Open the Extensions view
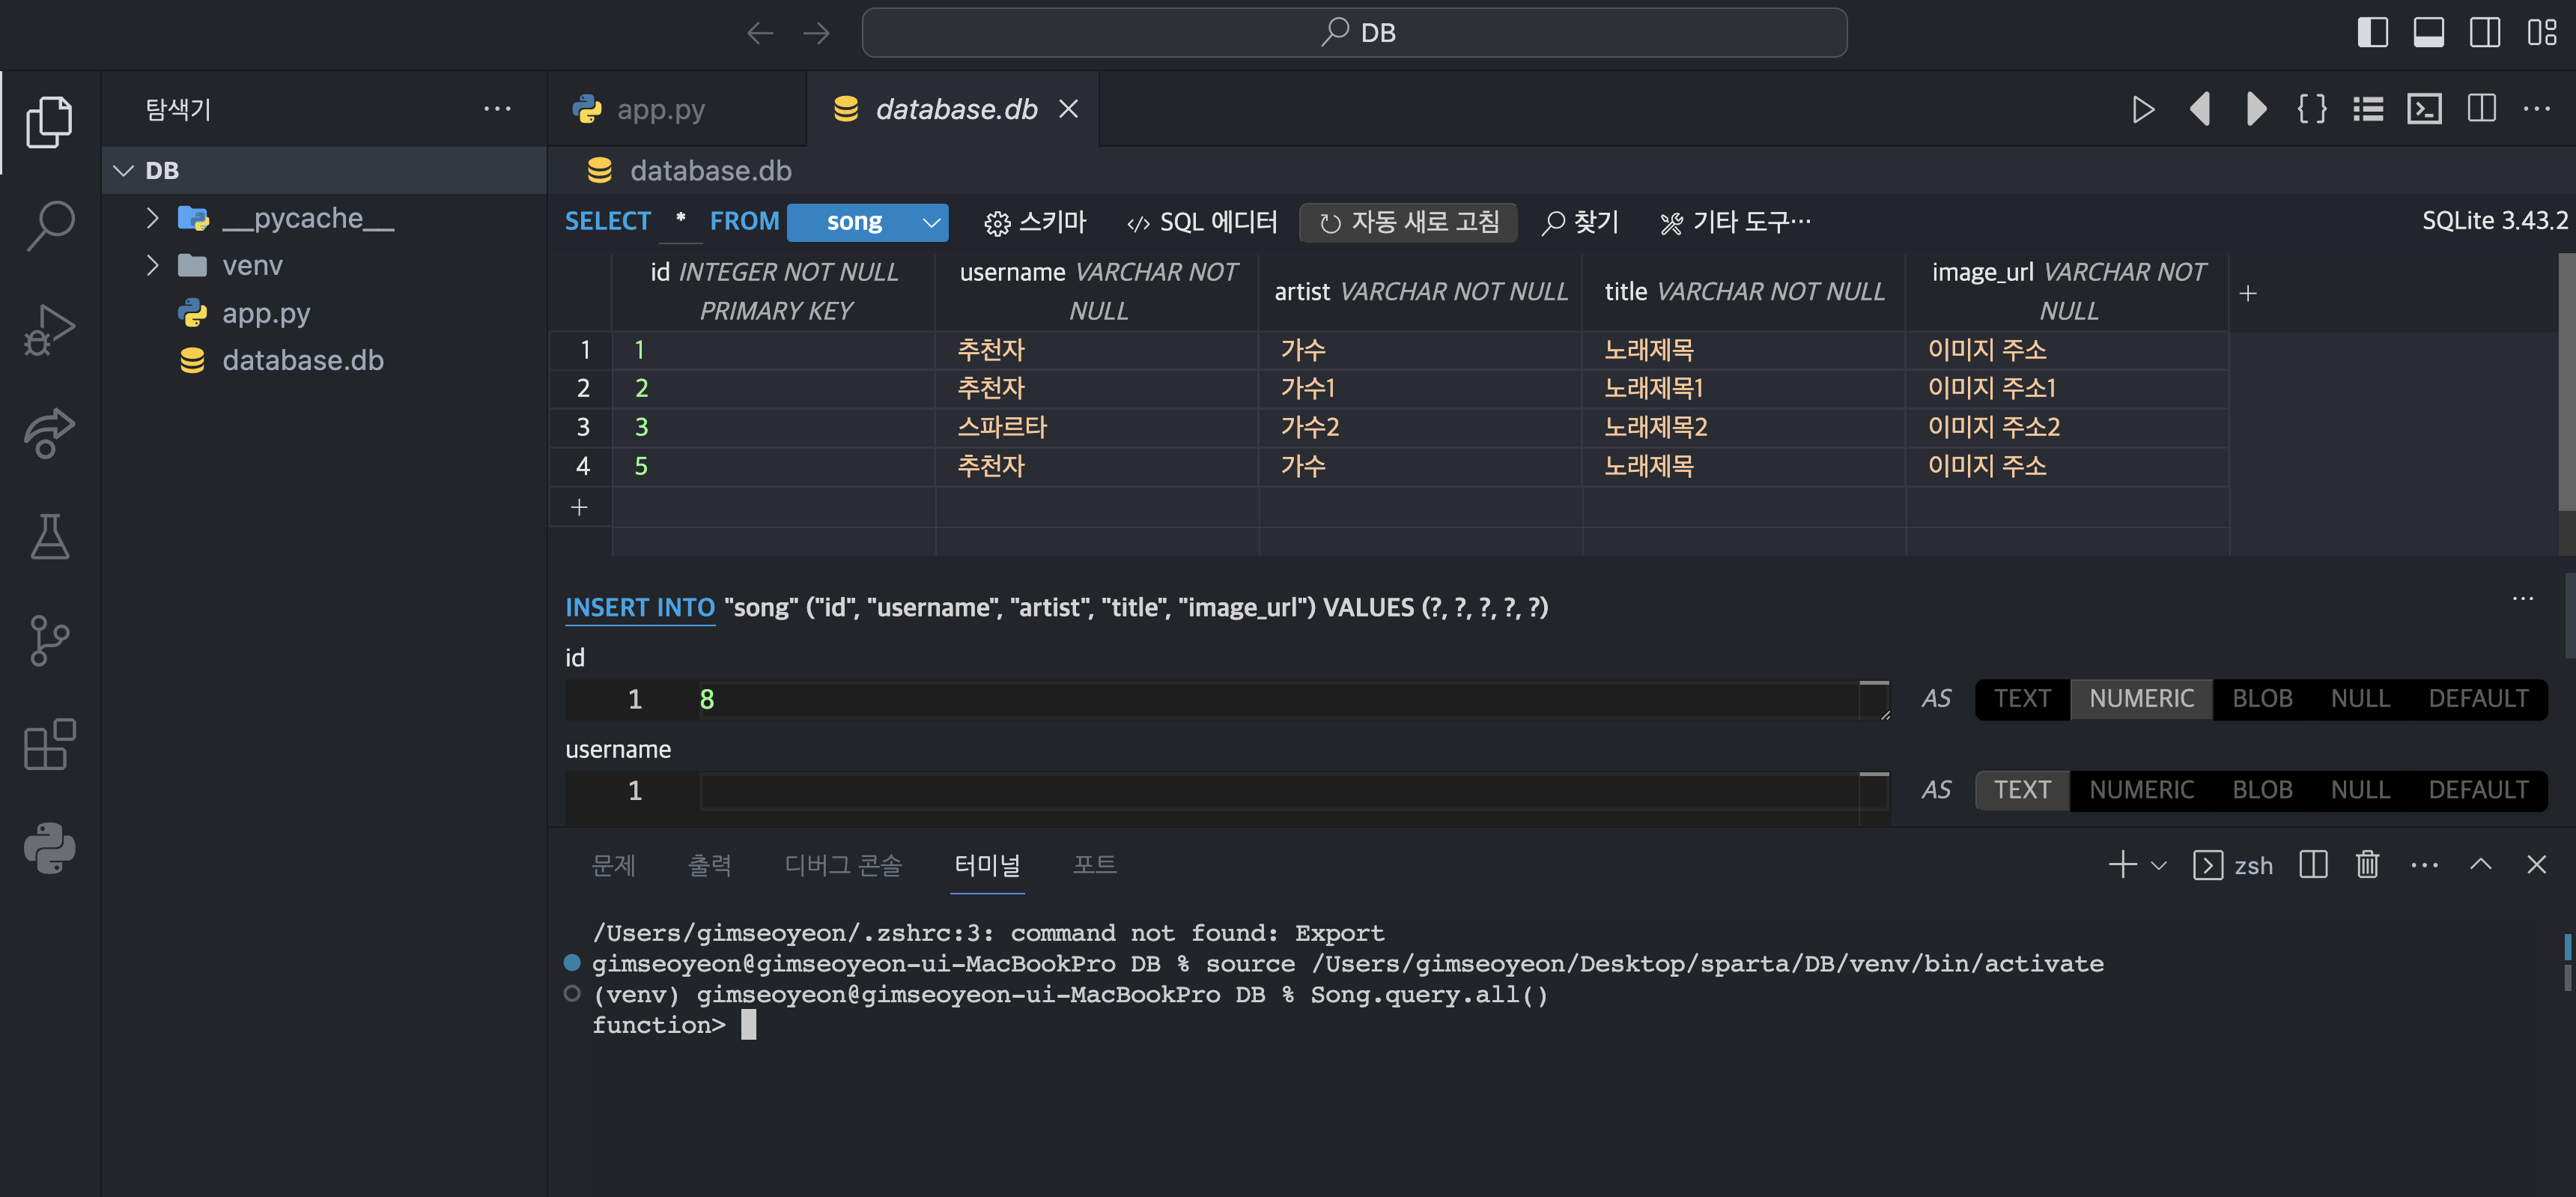Image resolution: width=2576 pixels, height=1197 pixels. (x=49, y=745)
